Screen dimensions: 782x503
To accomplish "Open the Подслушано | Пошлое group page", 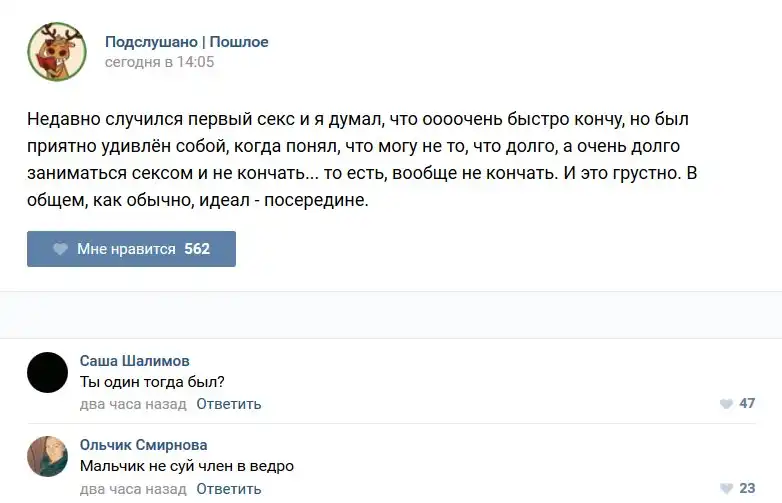I will (x=186, y=42).
